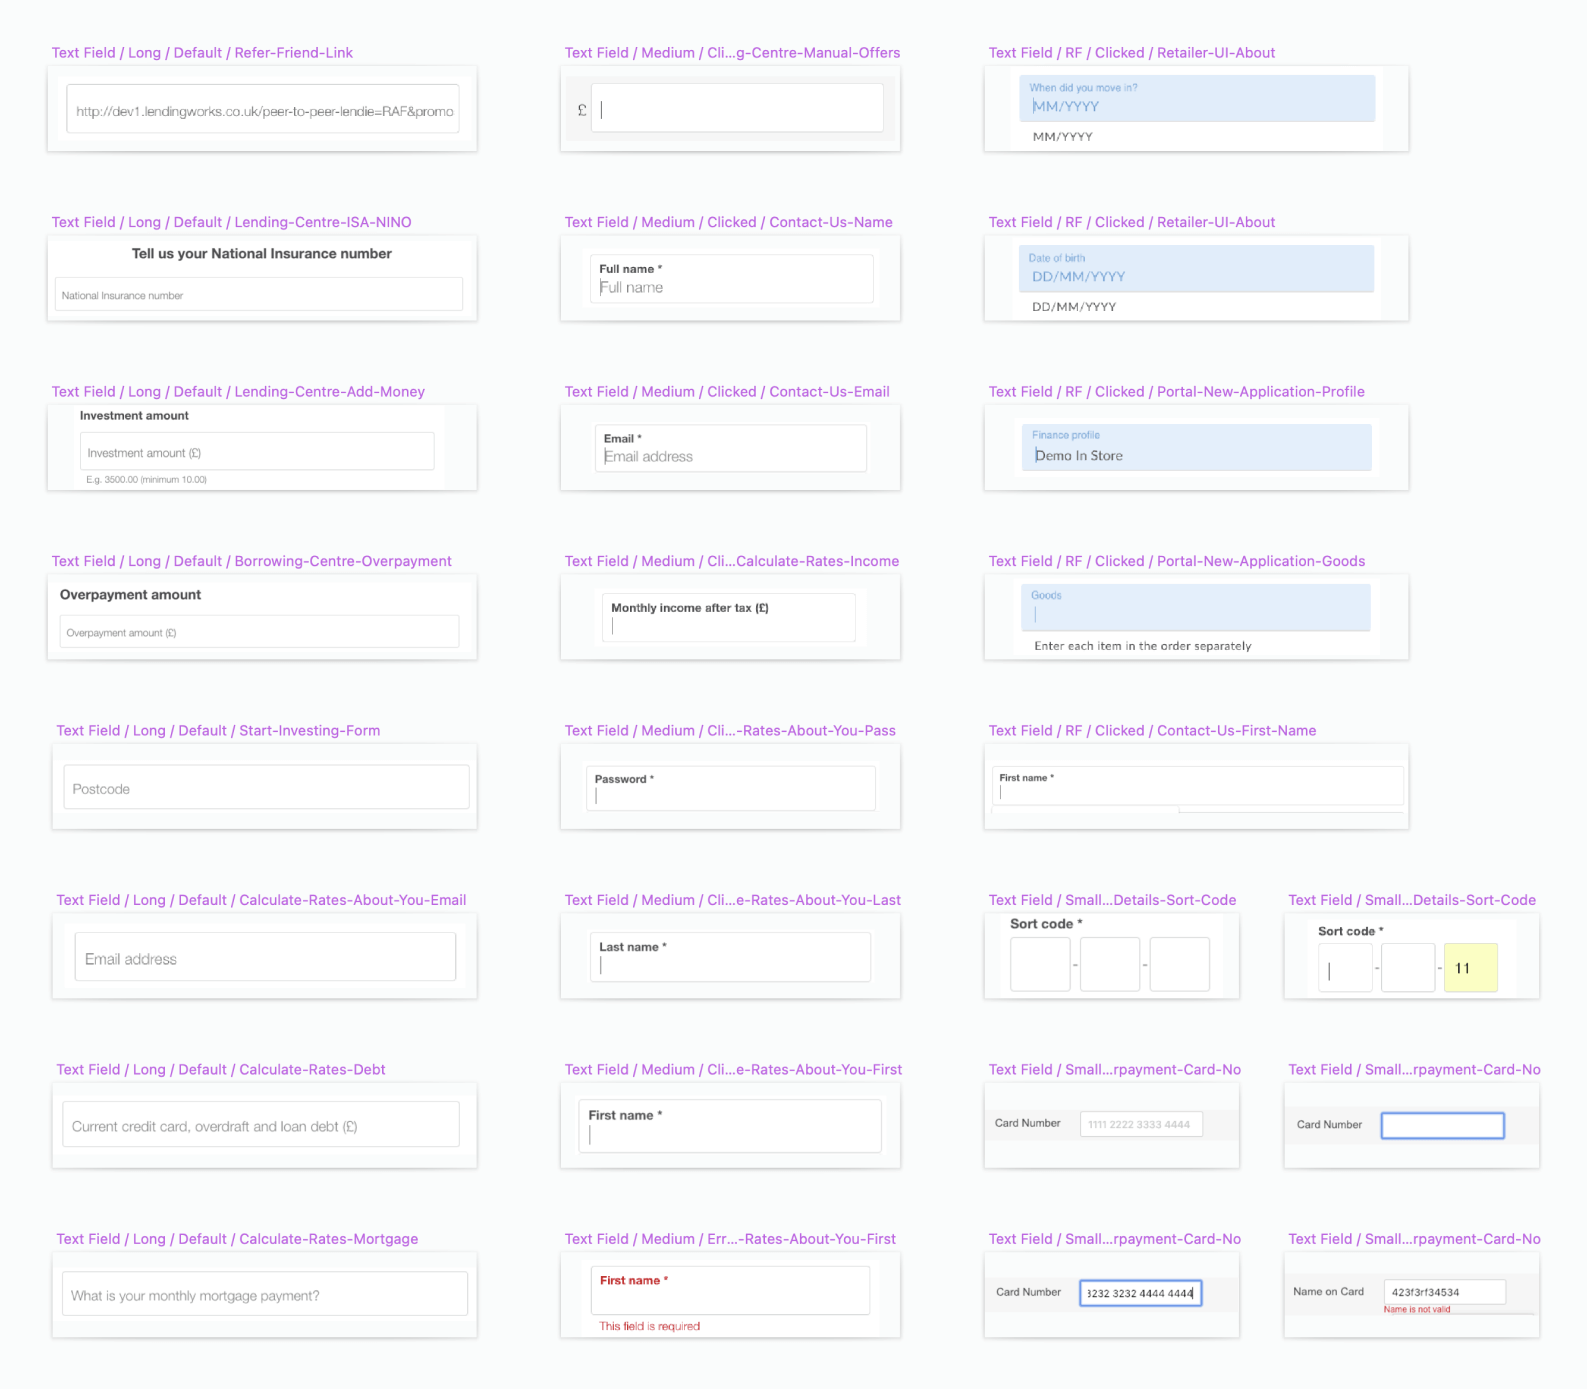Screen dimensions: 1587x1389
Task: Click the refer-a-friend link URL field
Action: 263,109
